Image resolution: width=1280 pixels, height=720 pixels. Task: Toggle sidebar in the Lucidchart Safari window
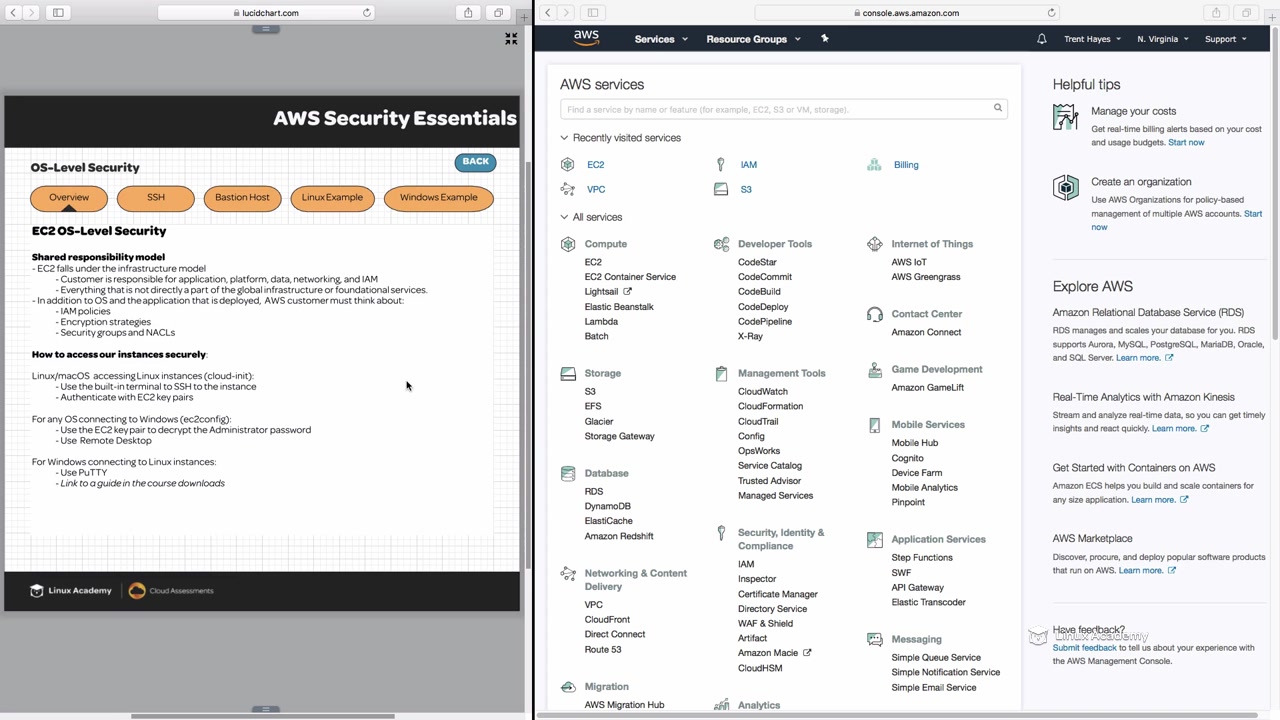pyautogui.click(x=58, y=13)
